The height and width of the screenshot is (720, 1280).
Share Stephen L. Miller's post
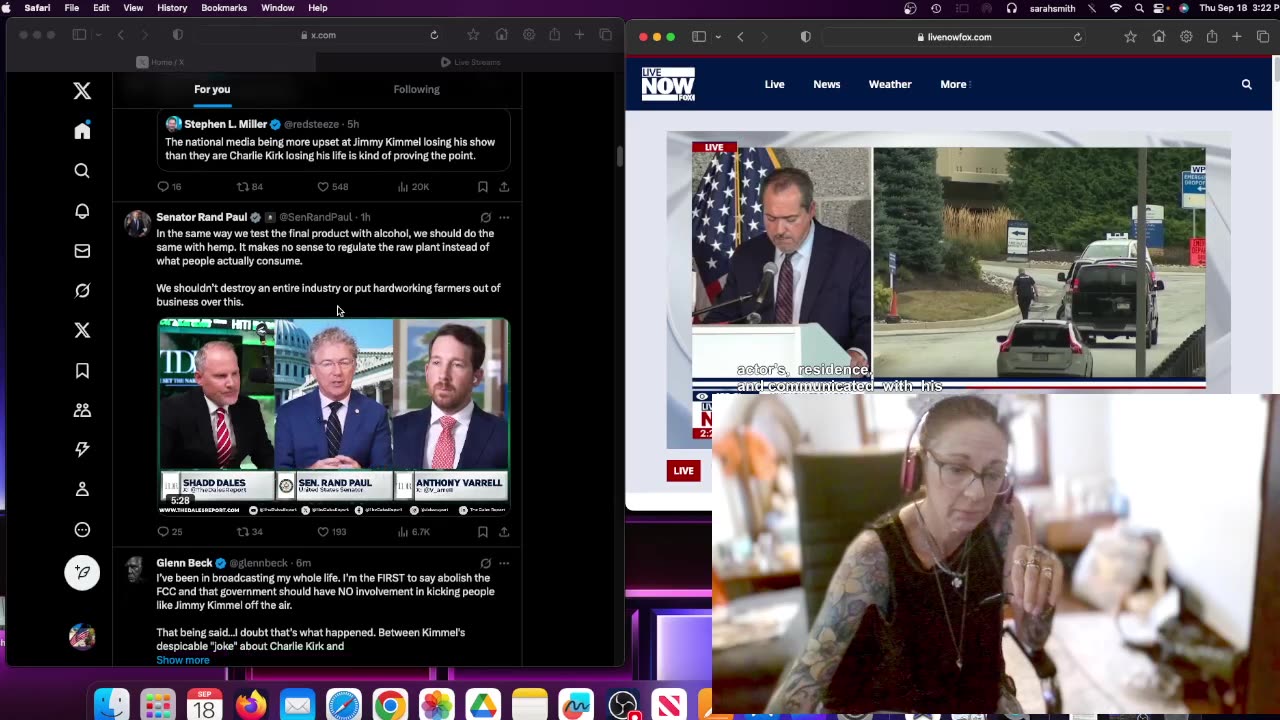pyautogui.click(x=504, y=187)
